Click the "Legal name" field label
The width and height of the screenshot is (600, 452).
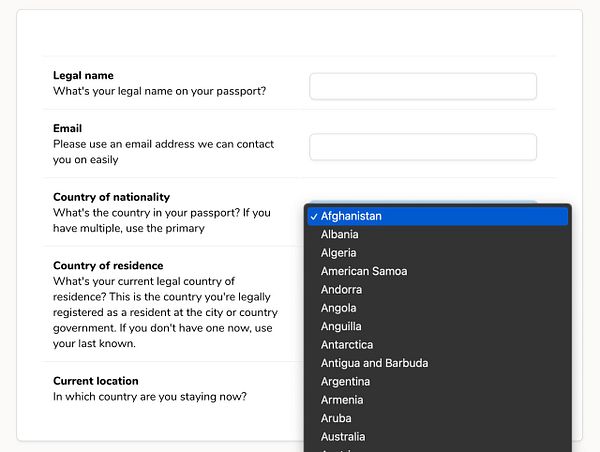(x=83, y=75)
